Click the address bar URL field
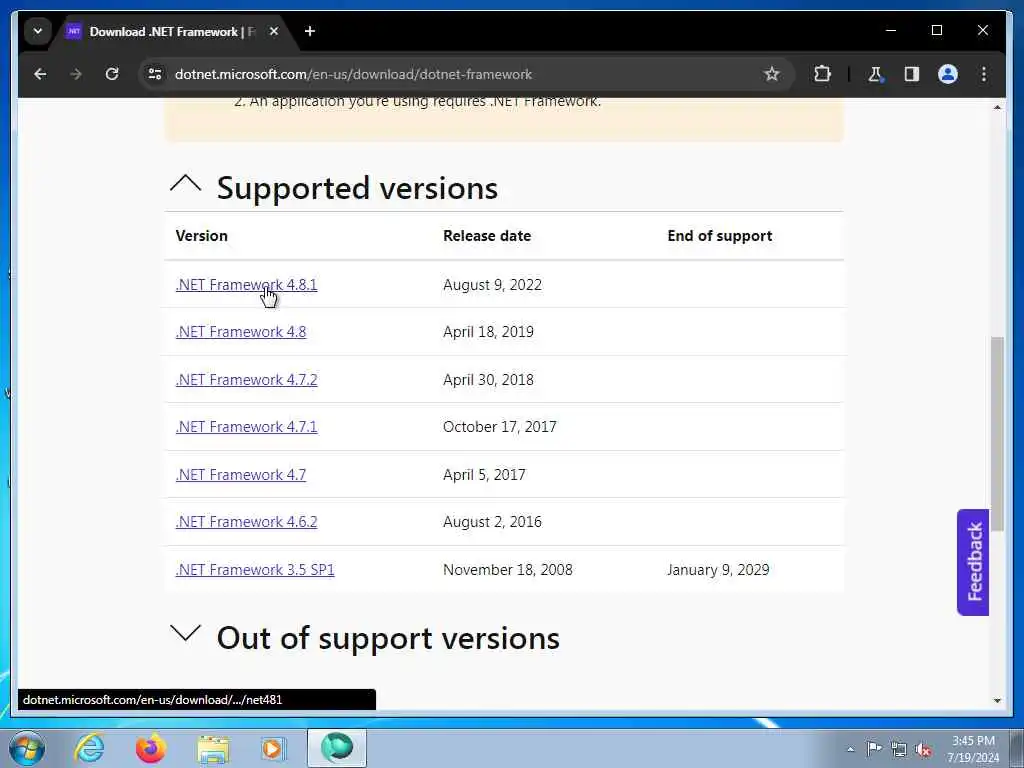 457,74
